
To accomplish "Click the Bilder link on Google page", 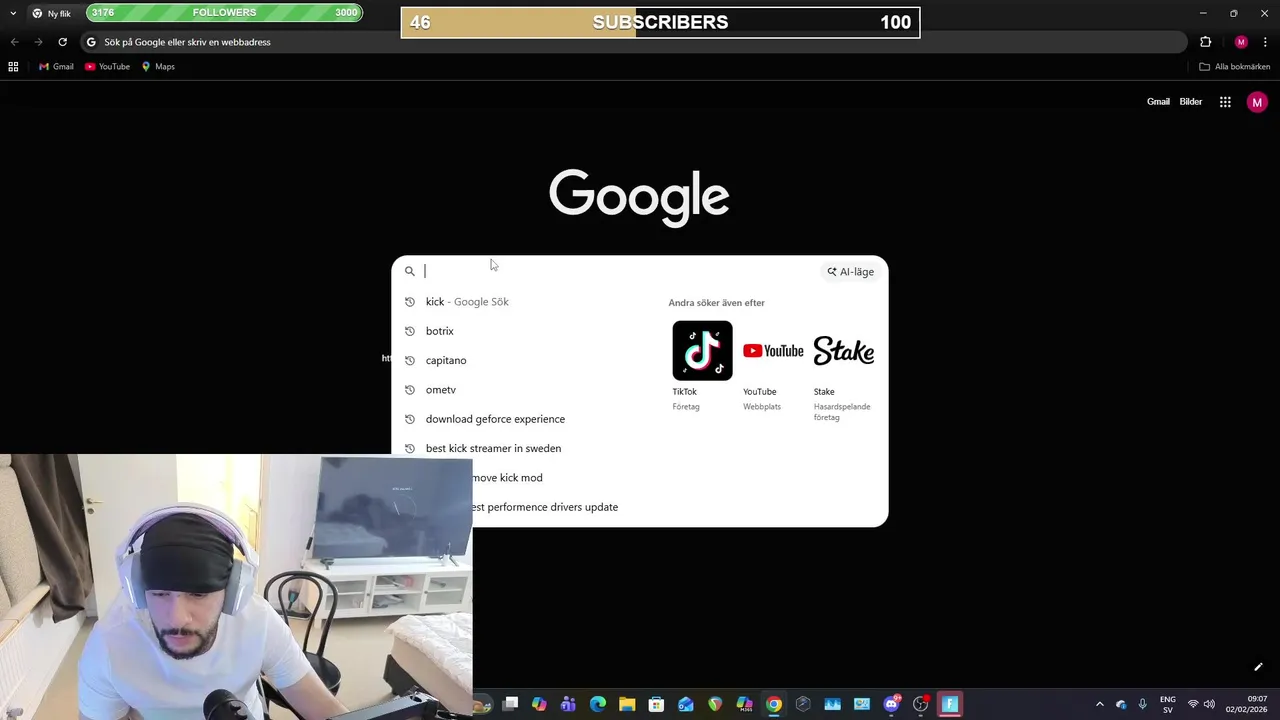I will coord(1191,102).
